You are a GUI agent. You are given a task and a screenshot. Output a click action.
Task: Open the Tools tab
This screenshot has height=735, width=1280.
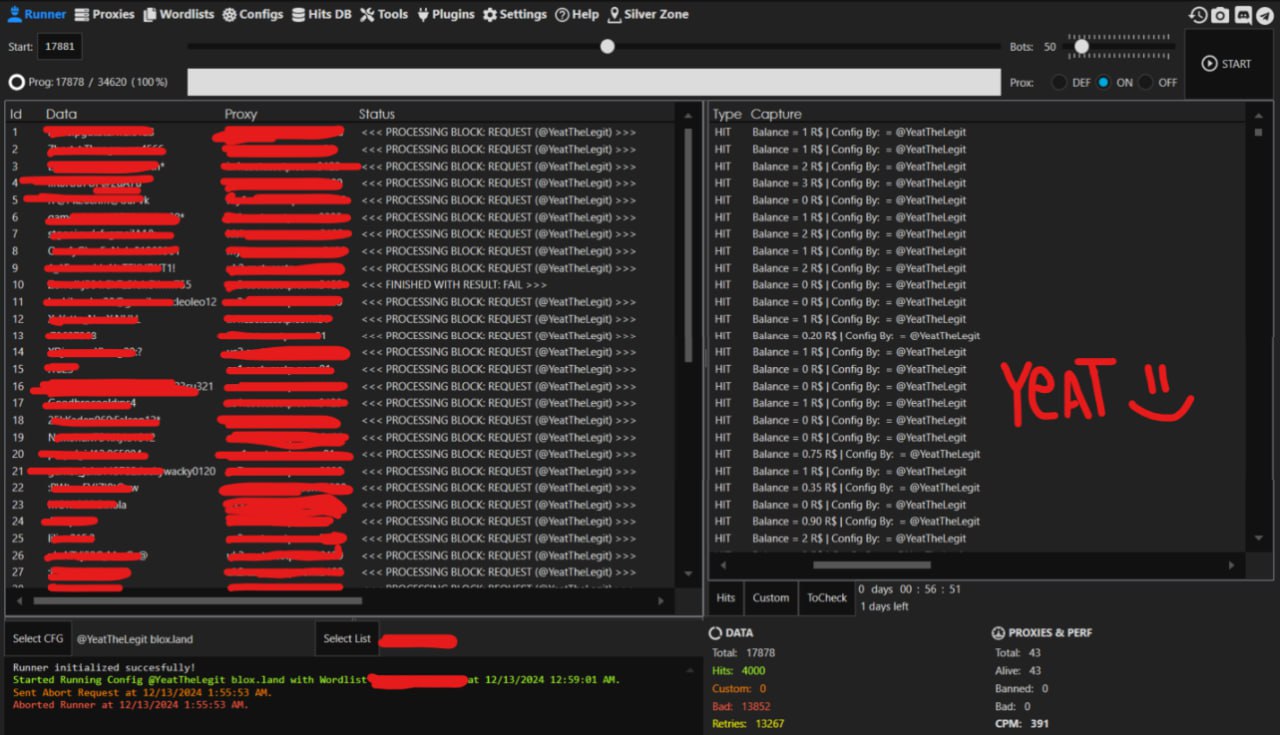point(384,15)
